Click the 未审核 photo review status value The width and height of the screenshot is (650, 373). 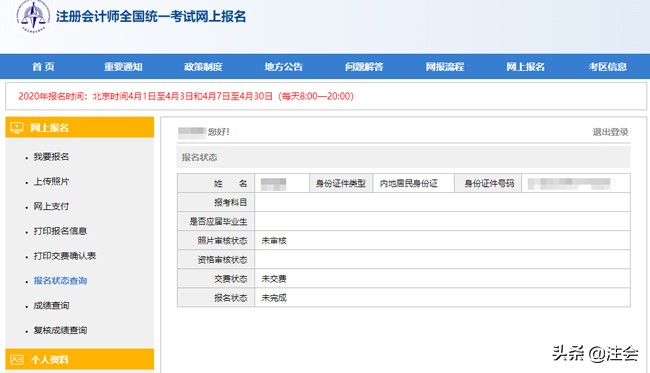tap(274, 241)
